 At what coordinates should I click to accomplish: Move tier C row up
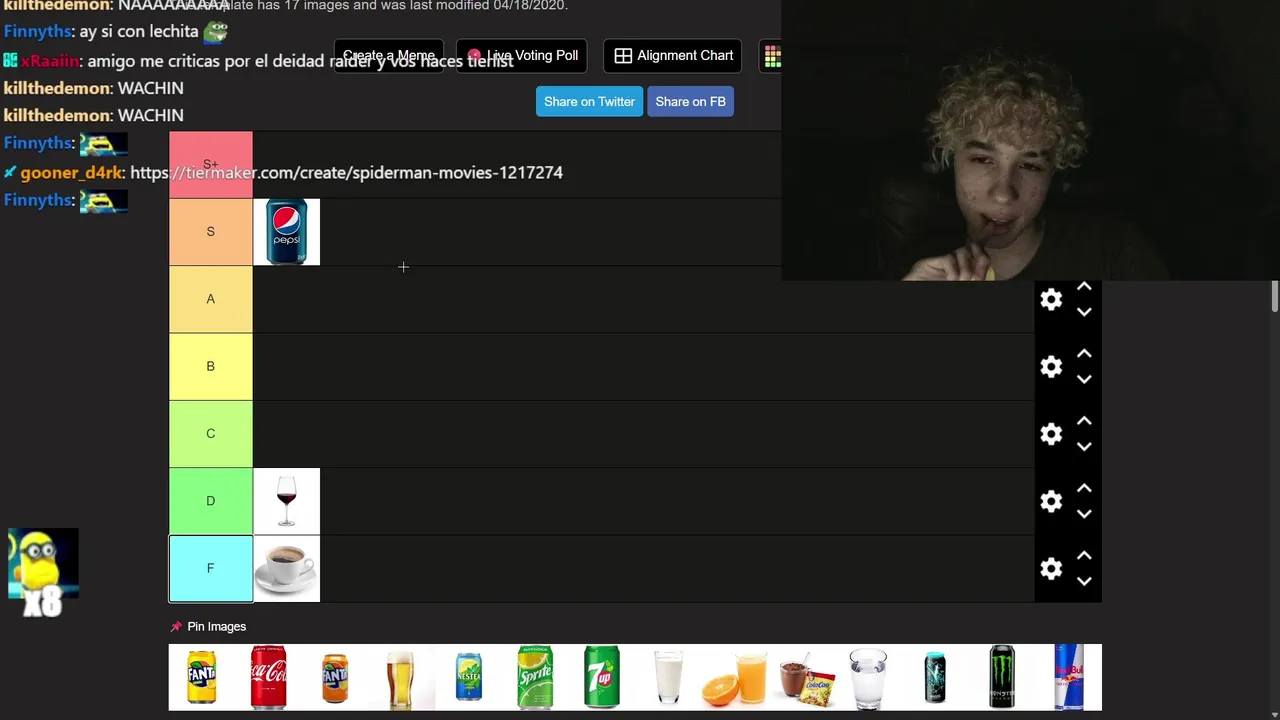(1084, 421)
